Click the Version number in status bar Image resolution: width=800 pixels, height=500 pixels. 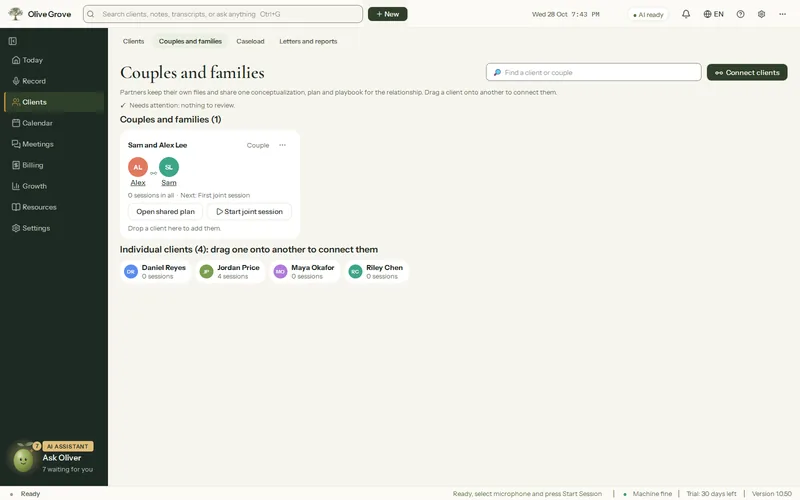coord(771,493)
